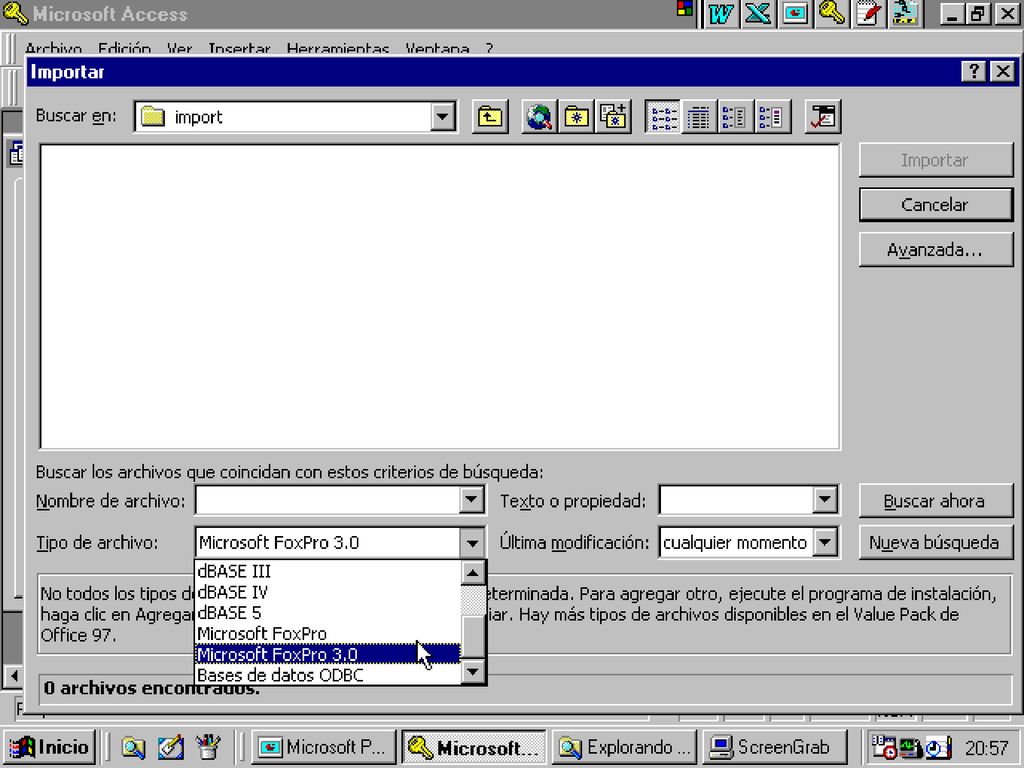Expand the Texto o propiedad dropdown arrow
This screenshot has height=768, width=1024.
point(825,501)
